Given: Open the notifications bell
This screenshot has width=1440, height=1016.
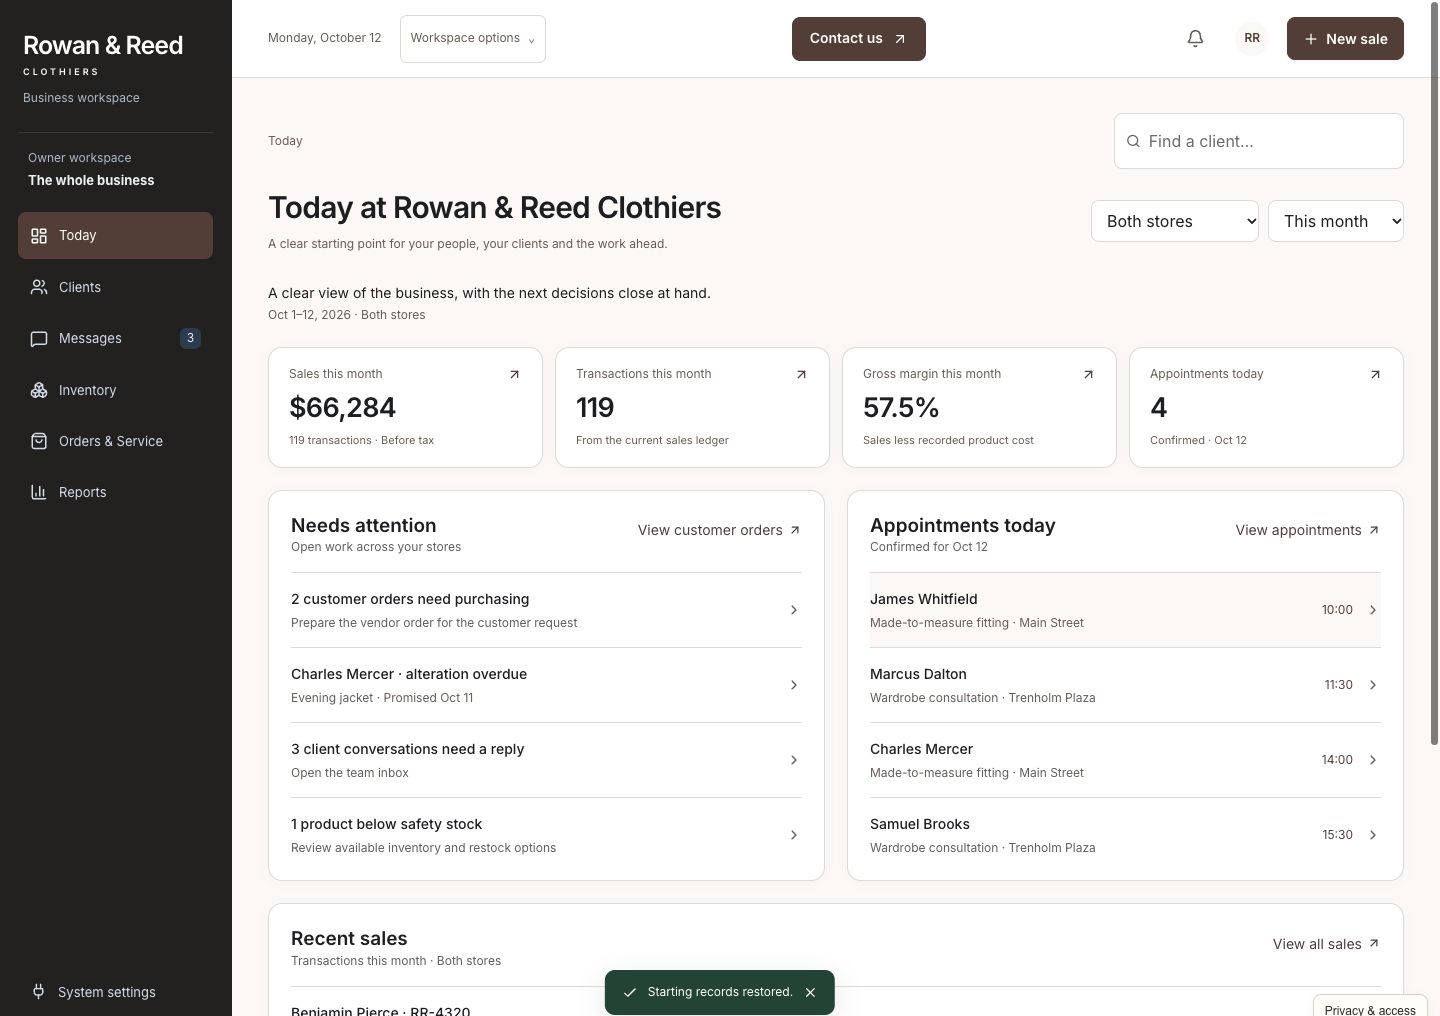Looking at the screenshot, I should 1195,38.
